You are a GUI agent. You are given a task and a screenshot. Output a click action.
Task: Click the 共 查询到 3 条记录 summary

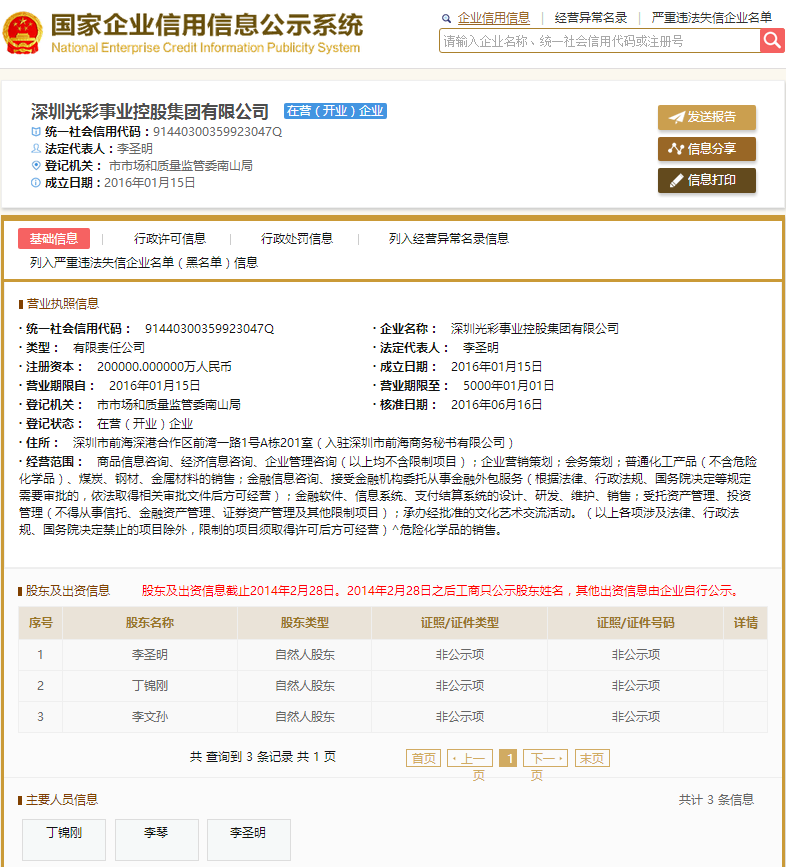[x=263, y=756]
